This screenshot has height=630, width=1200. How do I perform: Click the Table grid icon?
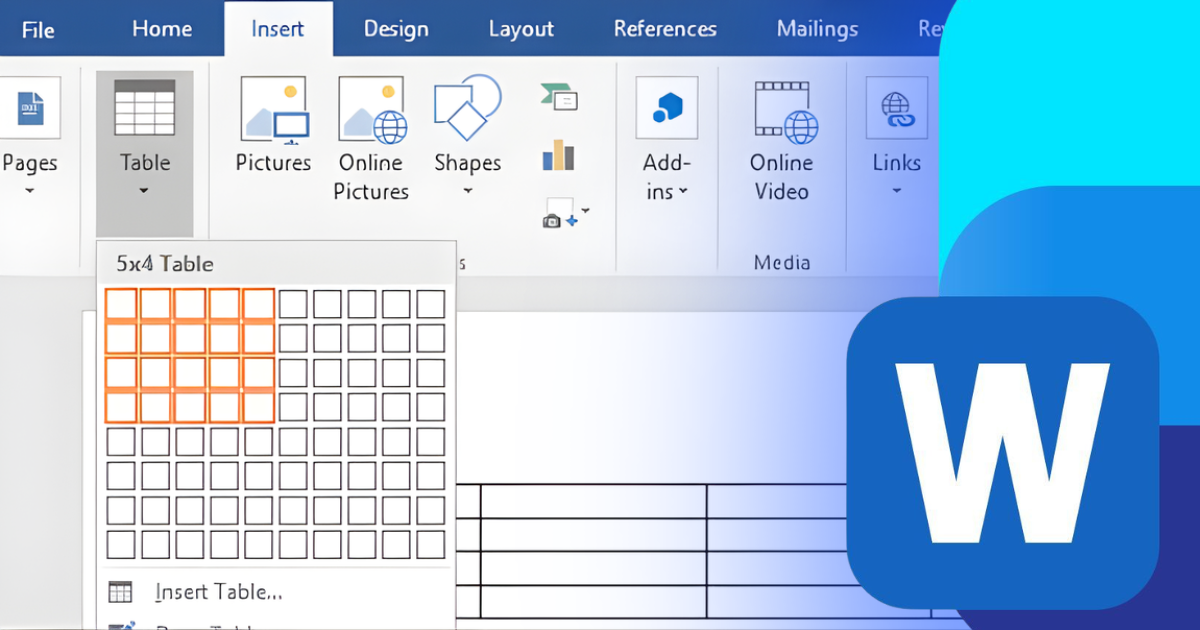coord(145,108)
